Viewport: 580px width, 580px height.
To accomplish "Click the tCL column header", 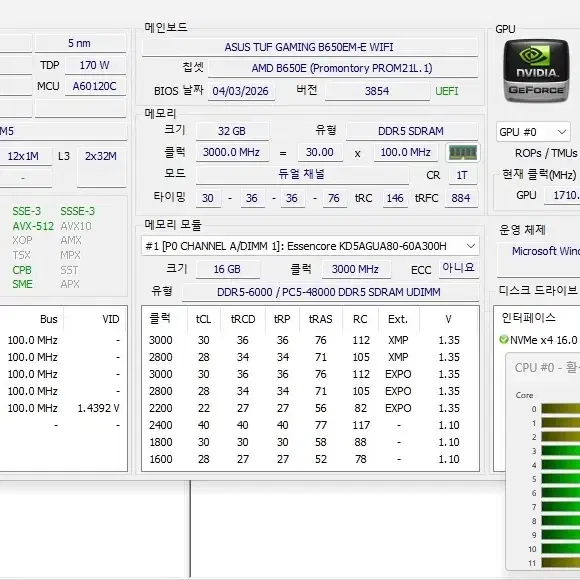I will pyautogui.click(x=203, y=319).
